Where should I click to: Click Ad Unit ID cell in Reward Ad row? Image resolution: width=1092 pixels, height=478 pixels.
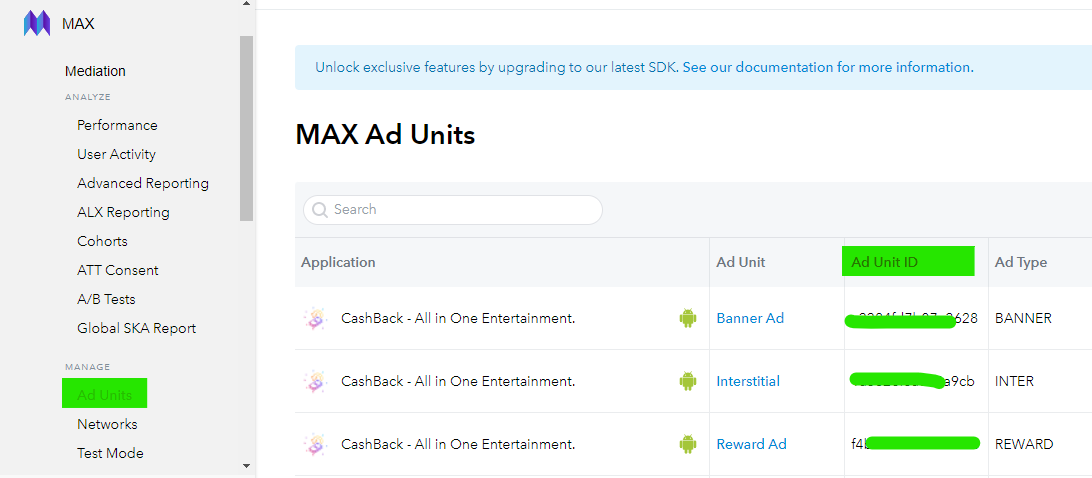(x=916, y=444)
